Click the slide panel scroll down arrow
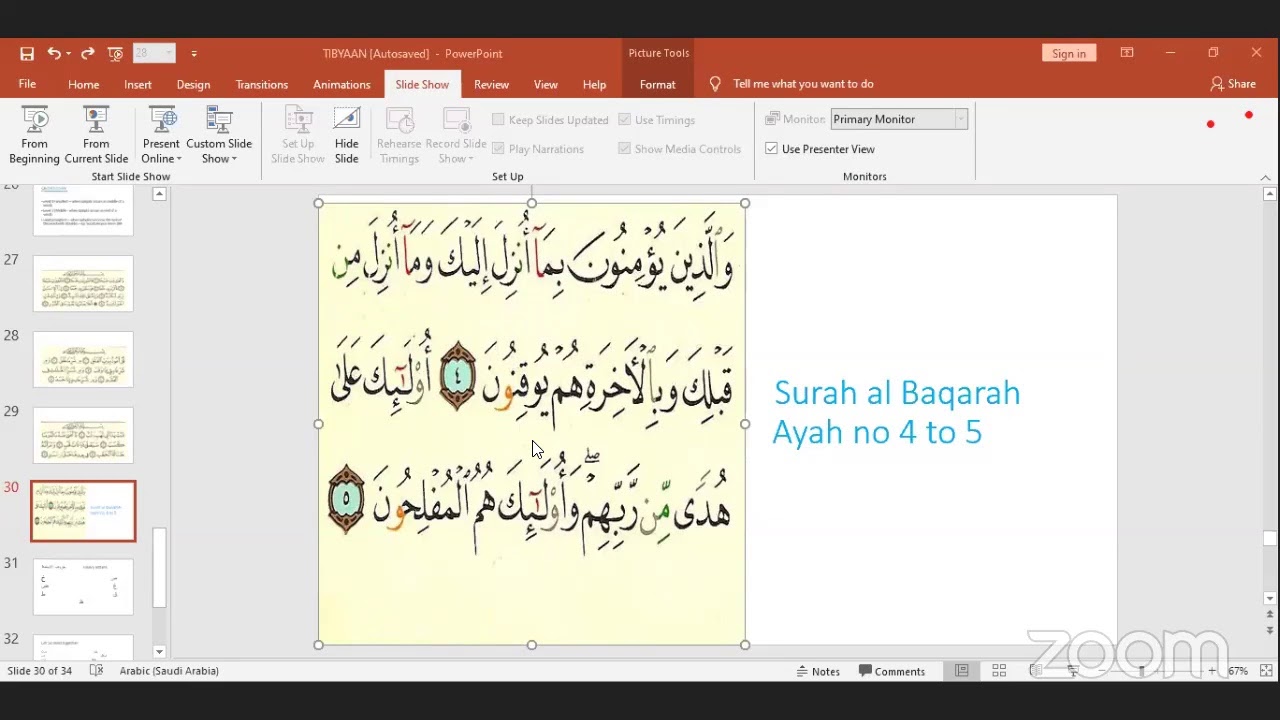 pyautogui.click(x=159, y=652)
